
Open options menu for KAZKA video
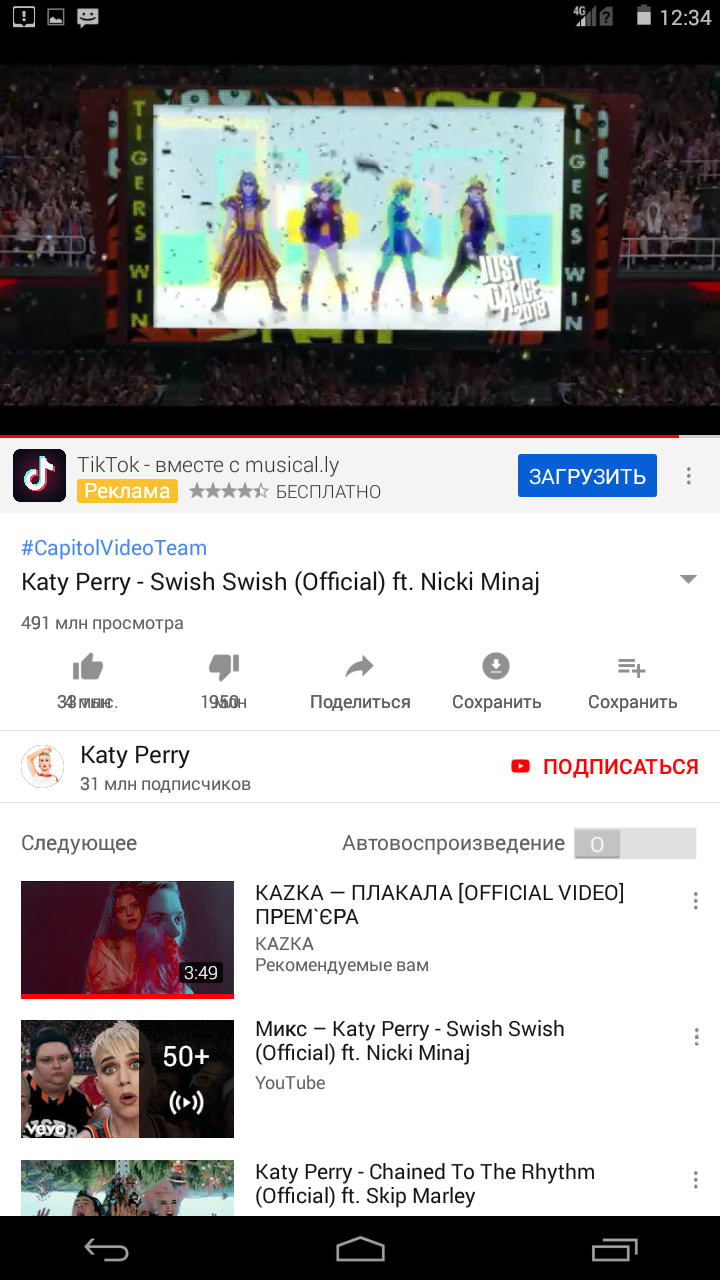tap(696, 901)
